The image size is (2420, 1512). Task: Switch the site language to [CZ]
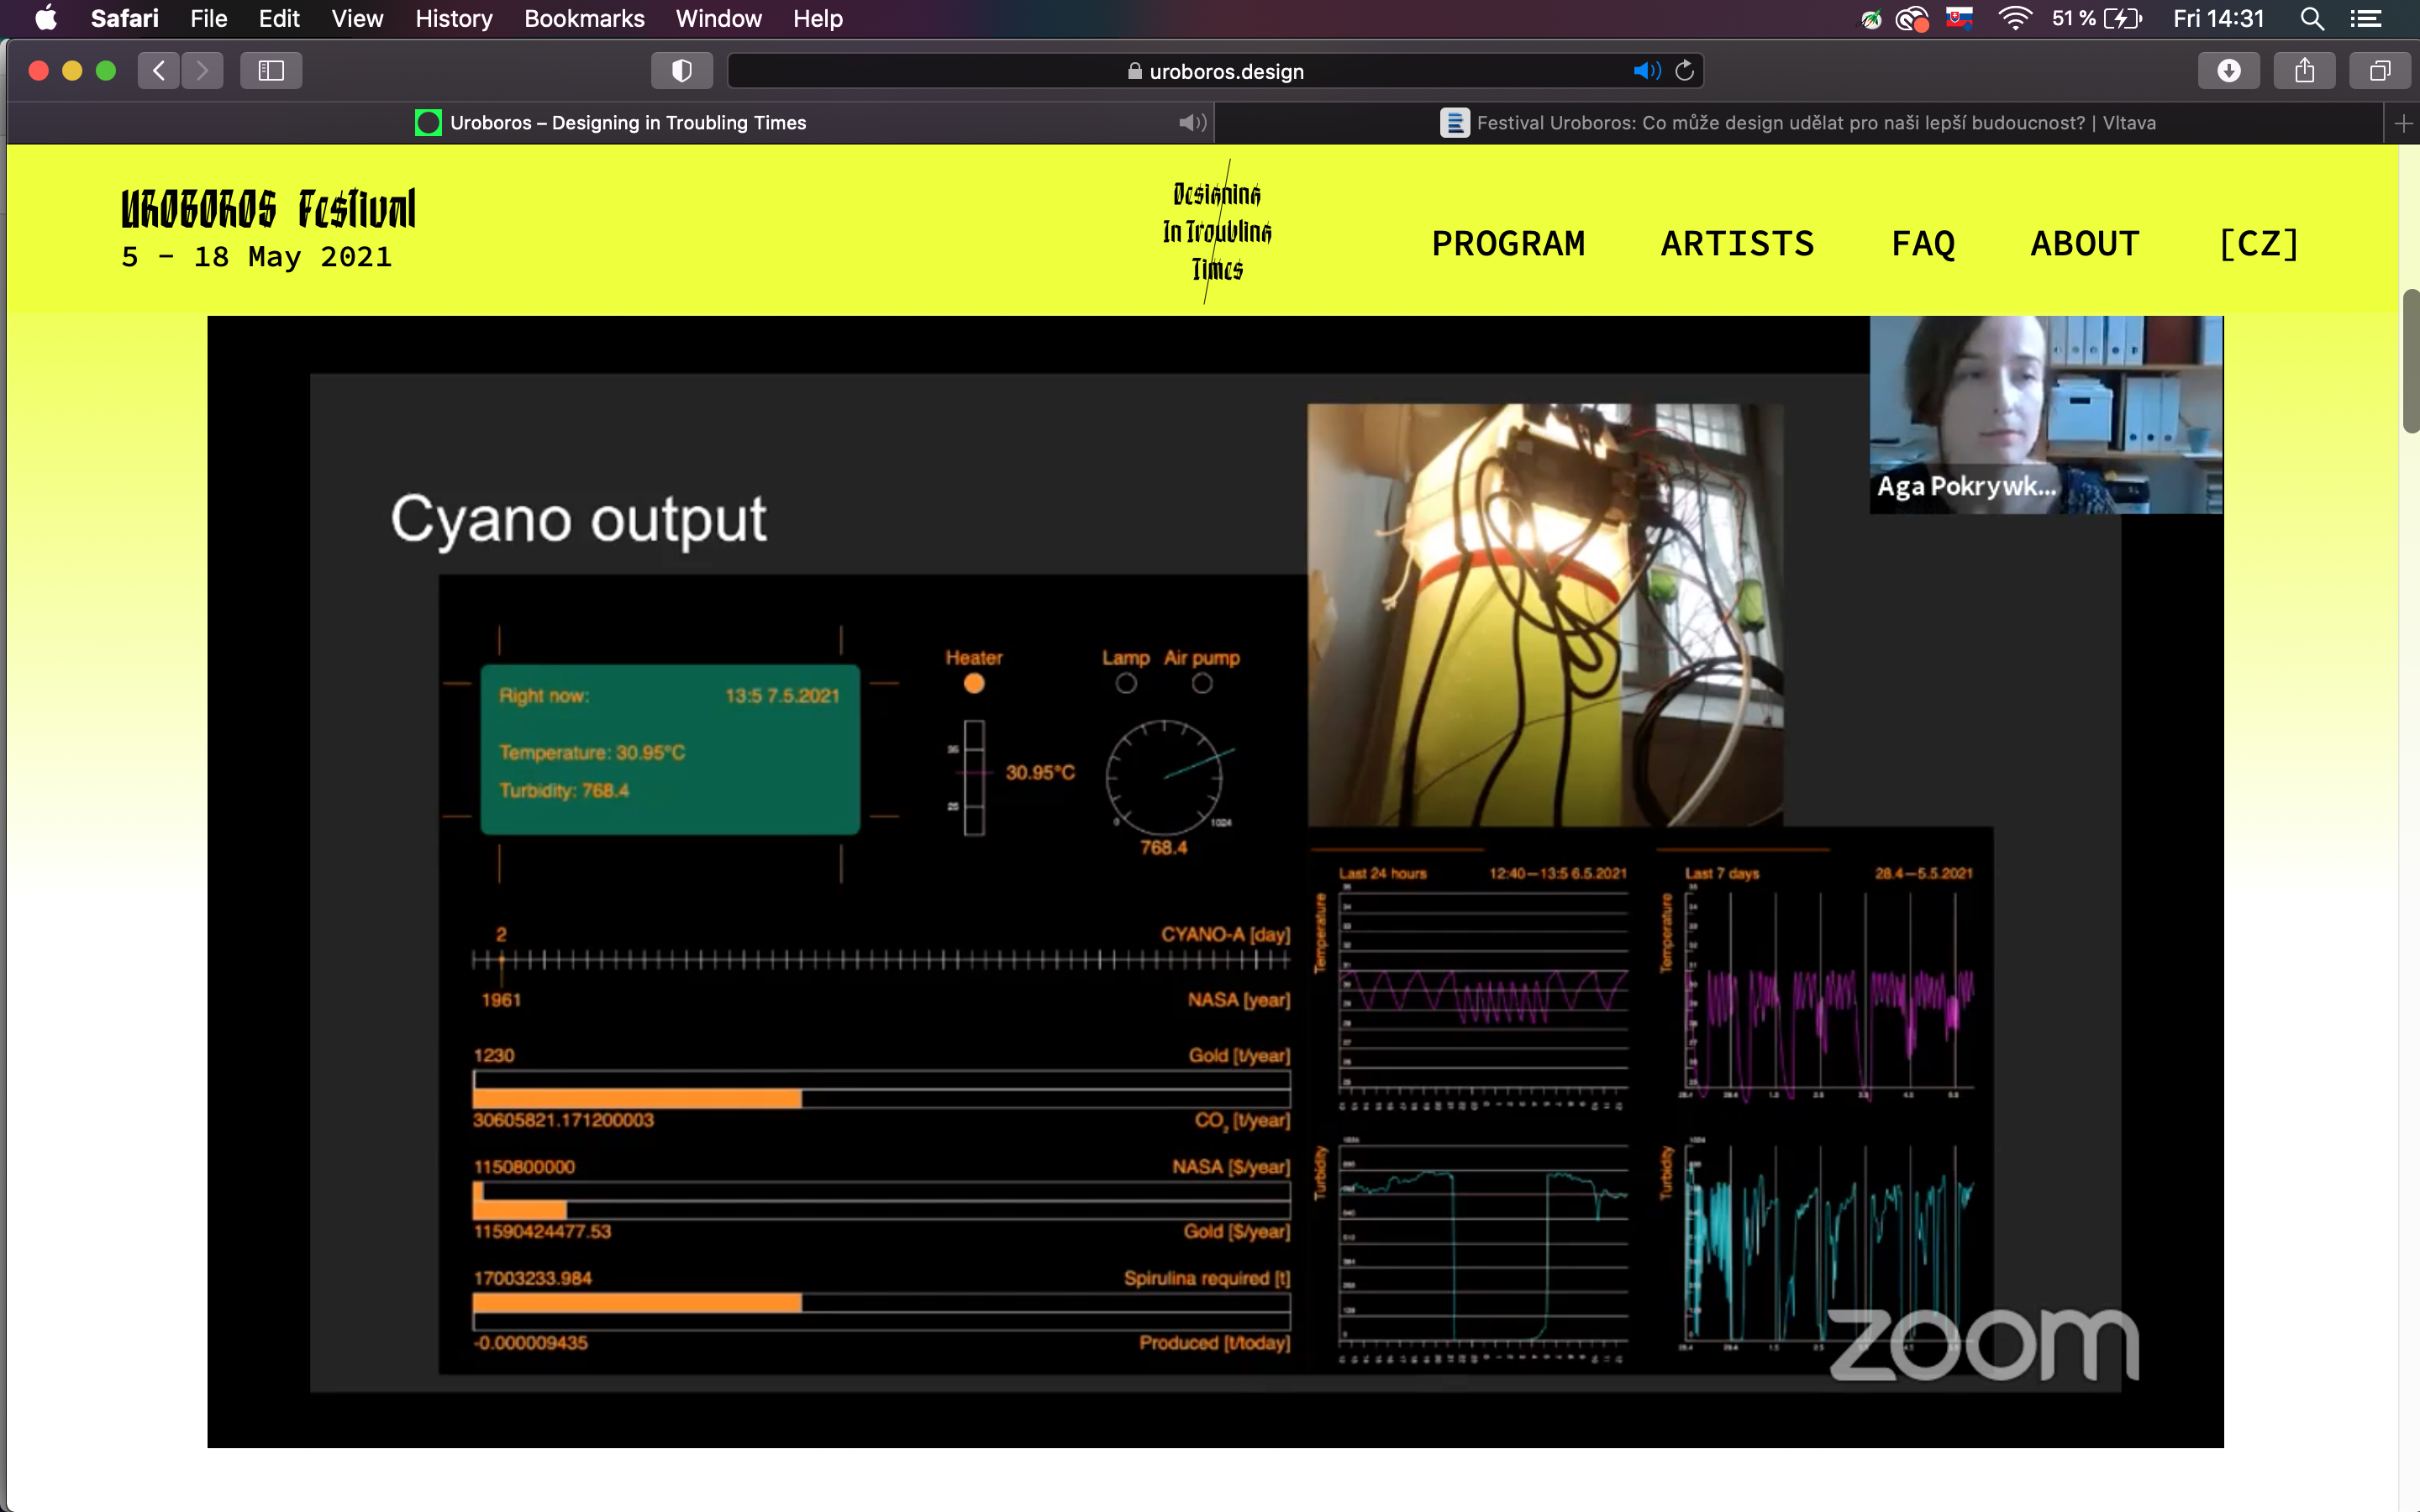(2258, 244)
